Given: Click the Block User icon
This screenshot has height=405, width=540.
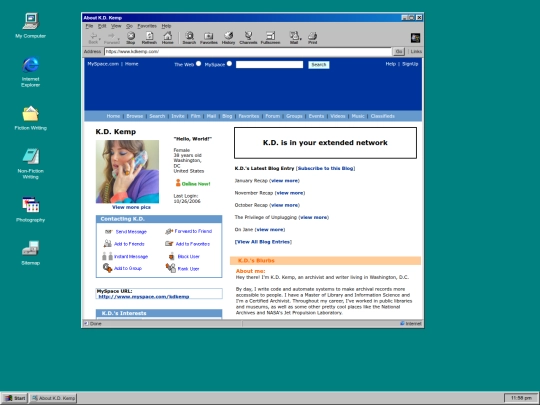Looking at the screenshot, I should [x=172, y=256].
